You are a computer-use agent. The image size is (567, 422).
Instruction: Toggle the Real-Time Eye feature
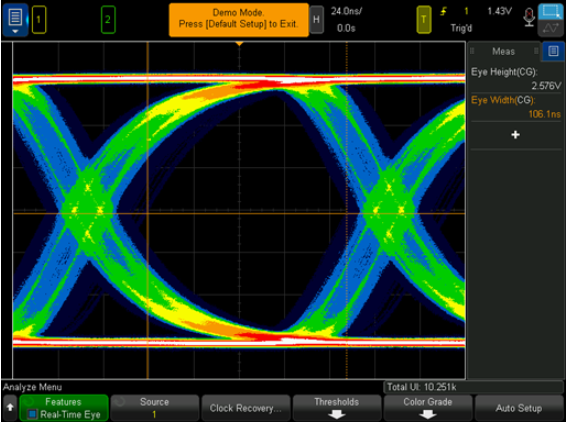click(x=64, y=408)
